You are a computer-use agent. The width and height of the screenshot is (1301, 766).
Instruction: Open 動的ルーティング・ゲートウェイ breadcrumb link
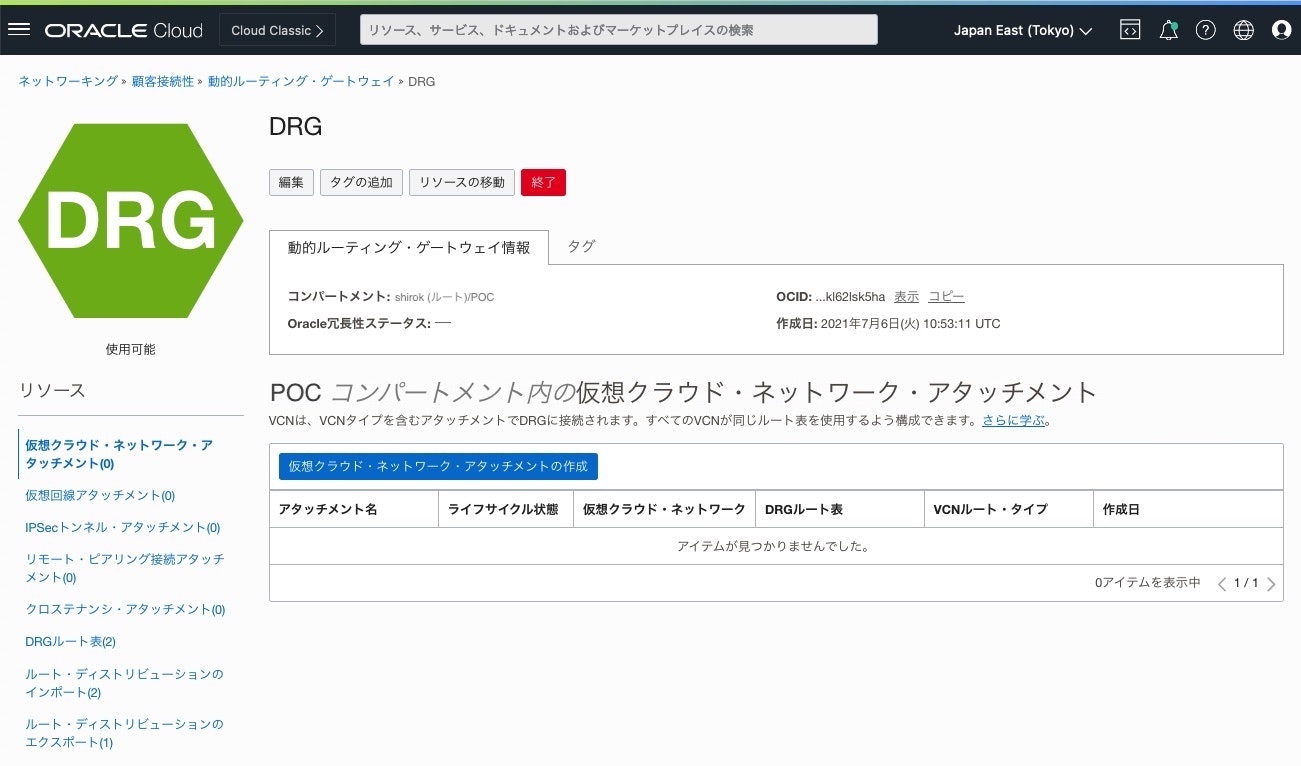tap(301, 81)
